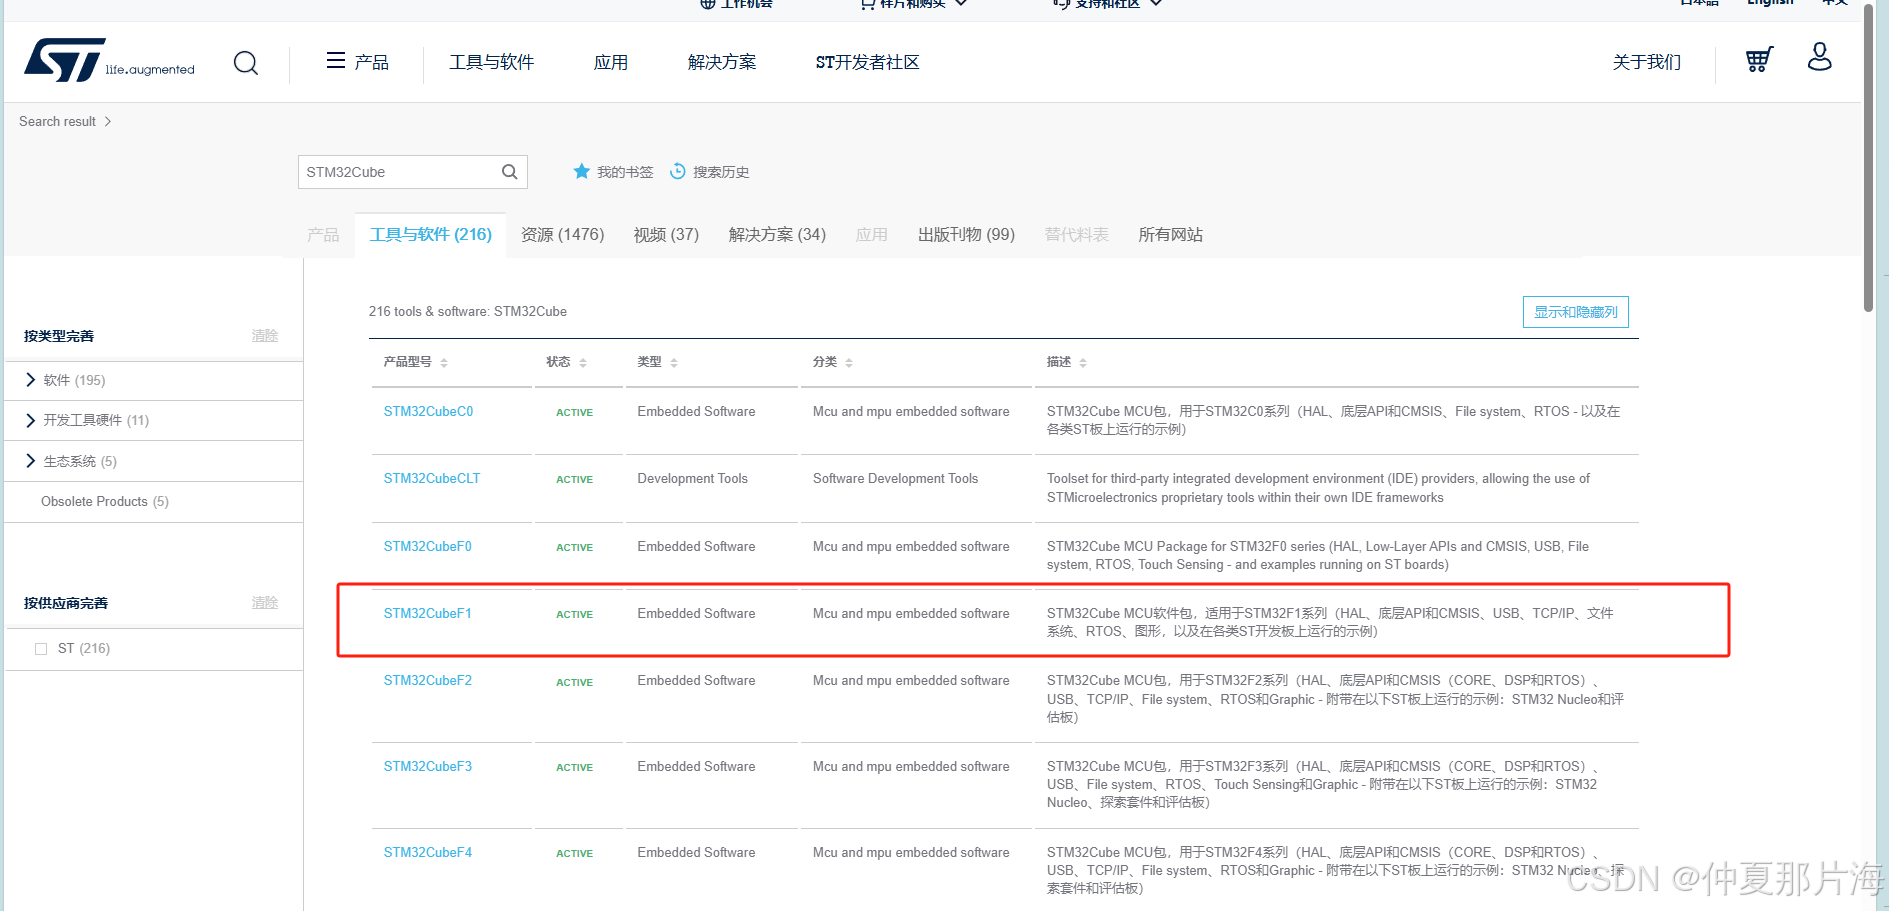This screenshot has width=1889, height=911.
Task: Open the STM32CubeC0 product link
Action: tap(428, 412)
